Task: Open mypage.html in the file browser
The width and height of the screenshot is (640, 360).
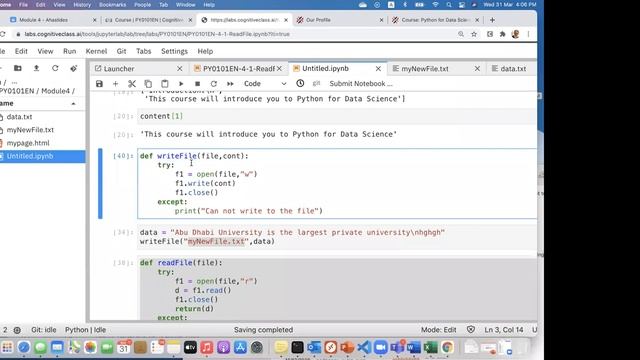Action: (42, 143)
